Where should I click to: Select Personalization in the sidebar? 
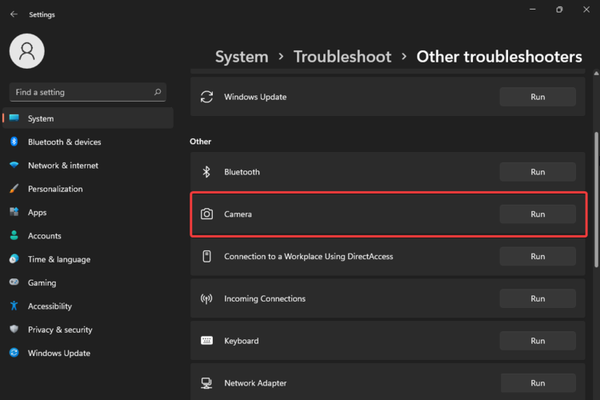click(55, 189)
